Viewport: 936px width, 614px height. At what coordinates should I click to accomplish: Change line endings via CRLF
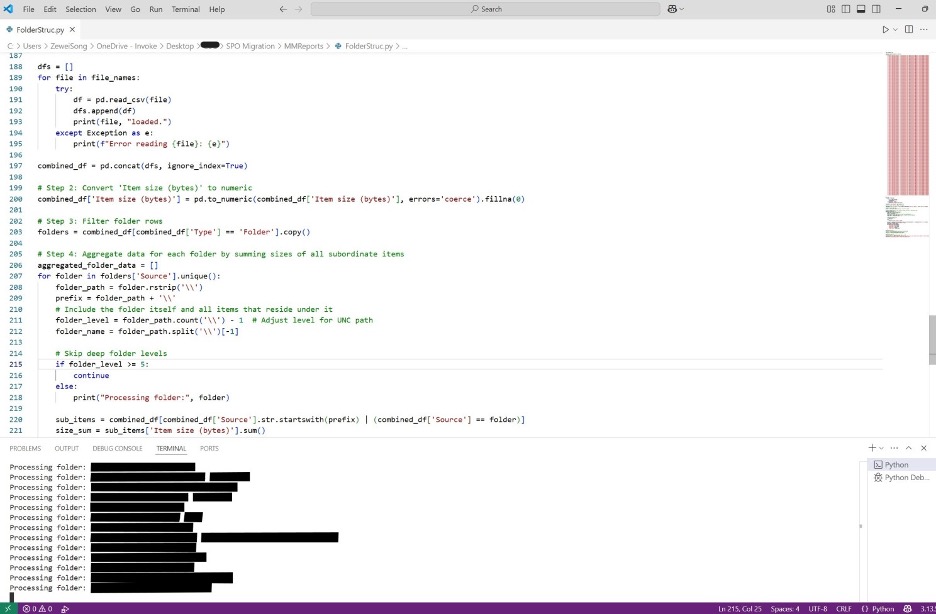(x=844, y=609)
